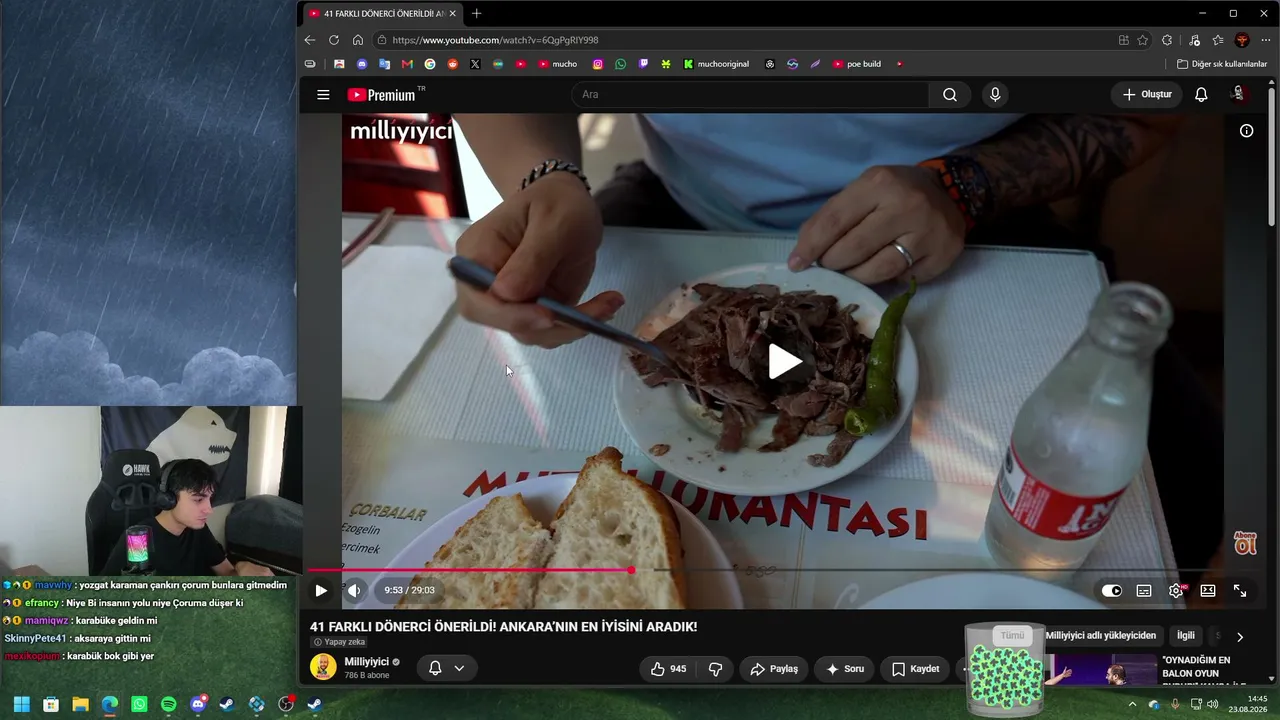Show hidden system tray icons chevron
Image resolution: width=1280 pixels, height=720 pixels.
tap(1132, 704)
